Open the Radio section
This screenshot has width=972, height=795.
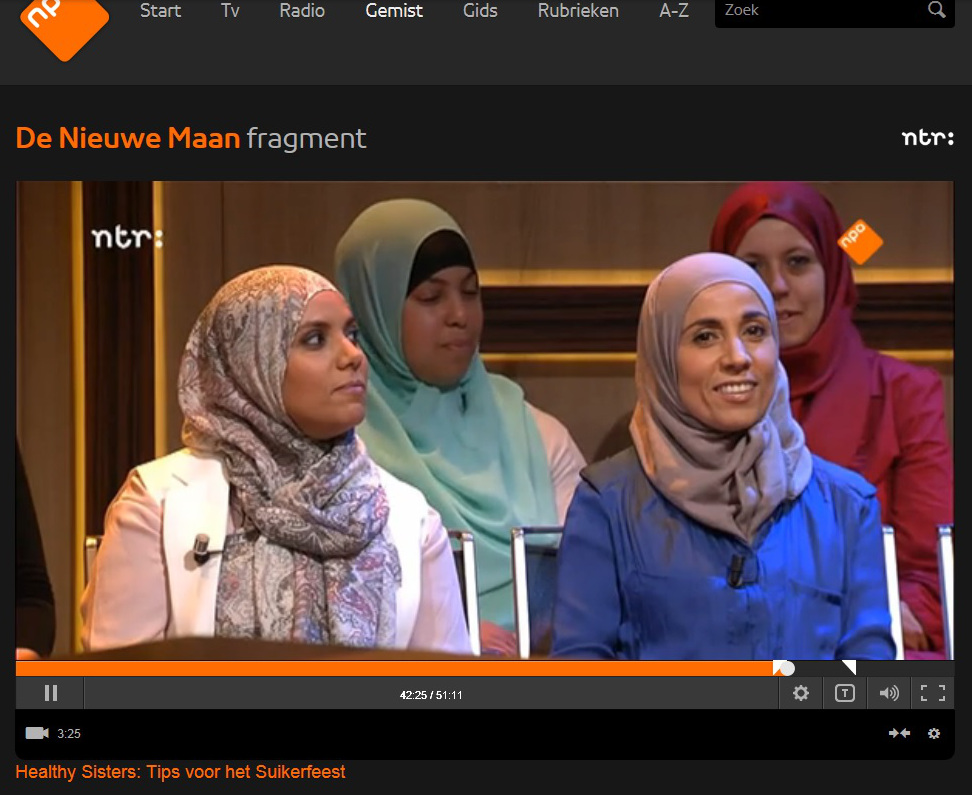[302, 11]
